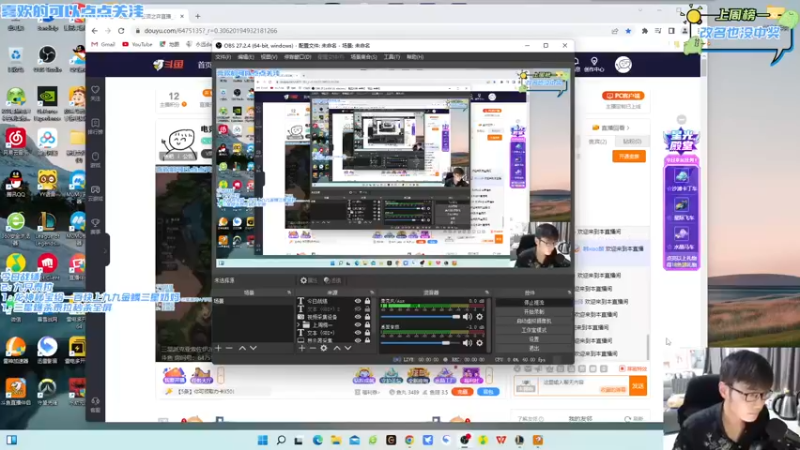Open Chrome extensions puzzle icon
This screenshot has width=800, height=450.
click(x=644, y=31)
